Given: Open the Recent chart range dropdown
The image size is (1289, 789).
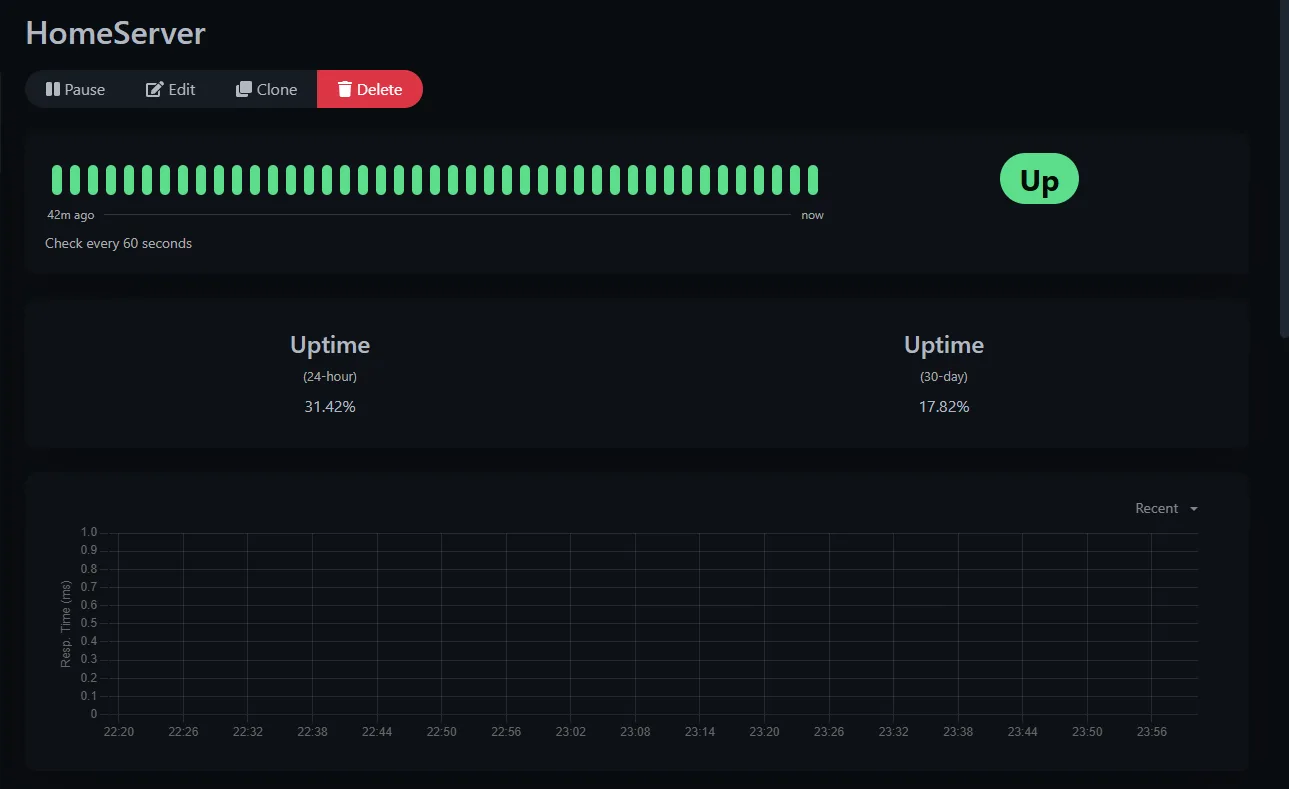Looking at the screenshot, I should point(1166,508).
